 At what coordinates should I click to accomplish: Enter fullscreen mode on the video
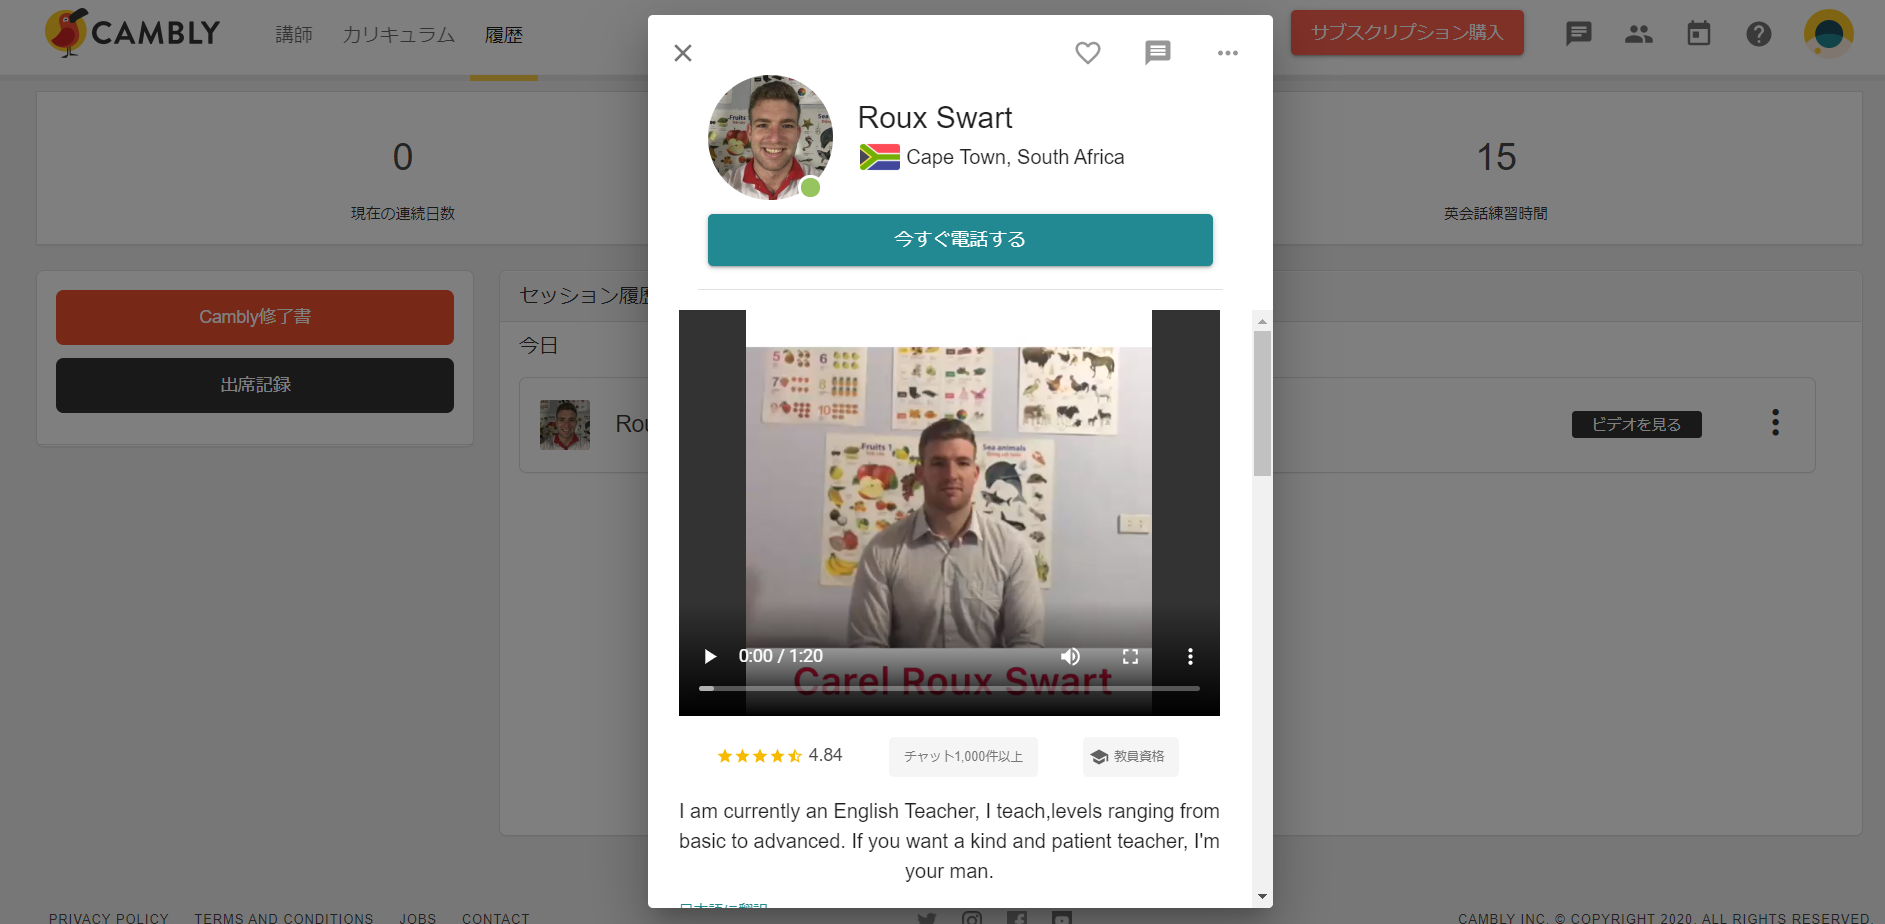(1130, 657)
